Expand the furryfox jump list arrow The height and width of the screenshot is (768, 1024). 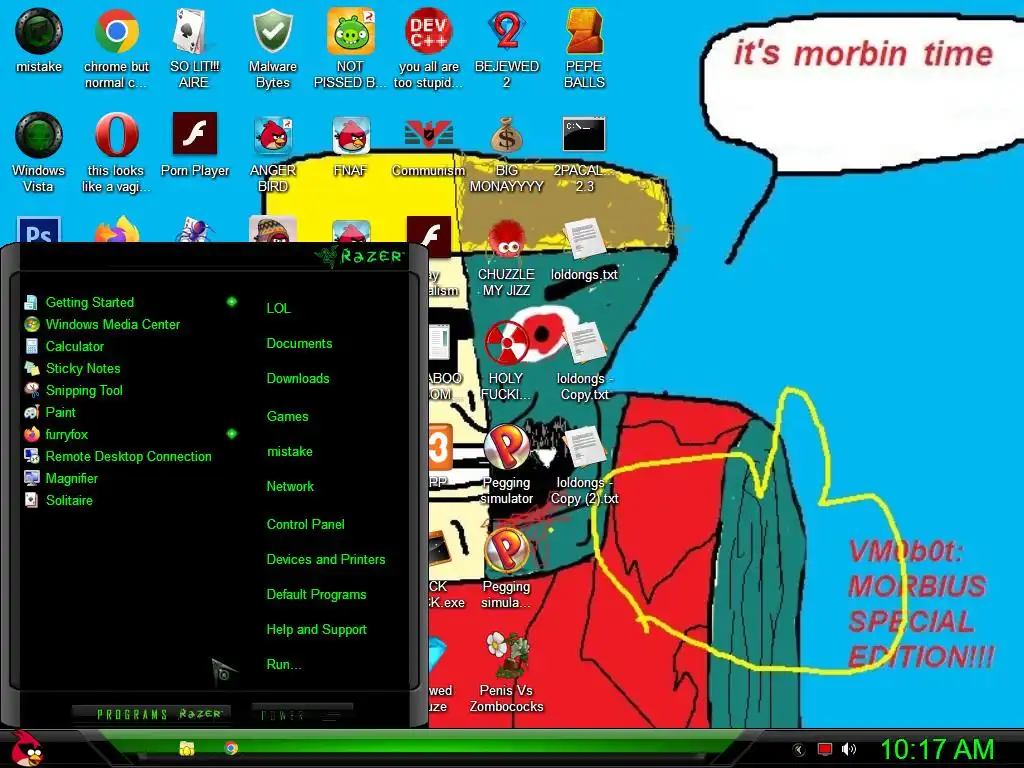click(x=231, y=434)
